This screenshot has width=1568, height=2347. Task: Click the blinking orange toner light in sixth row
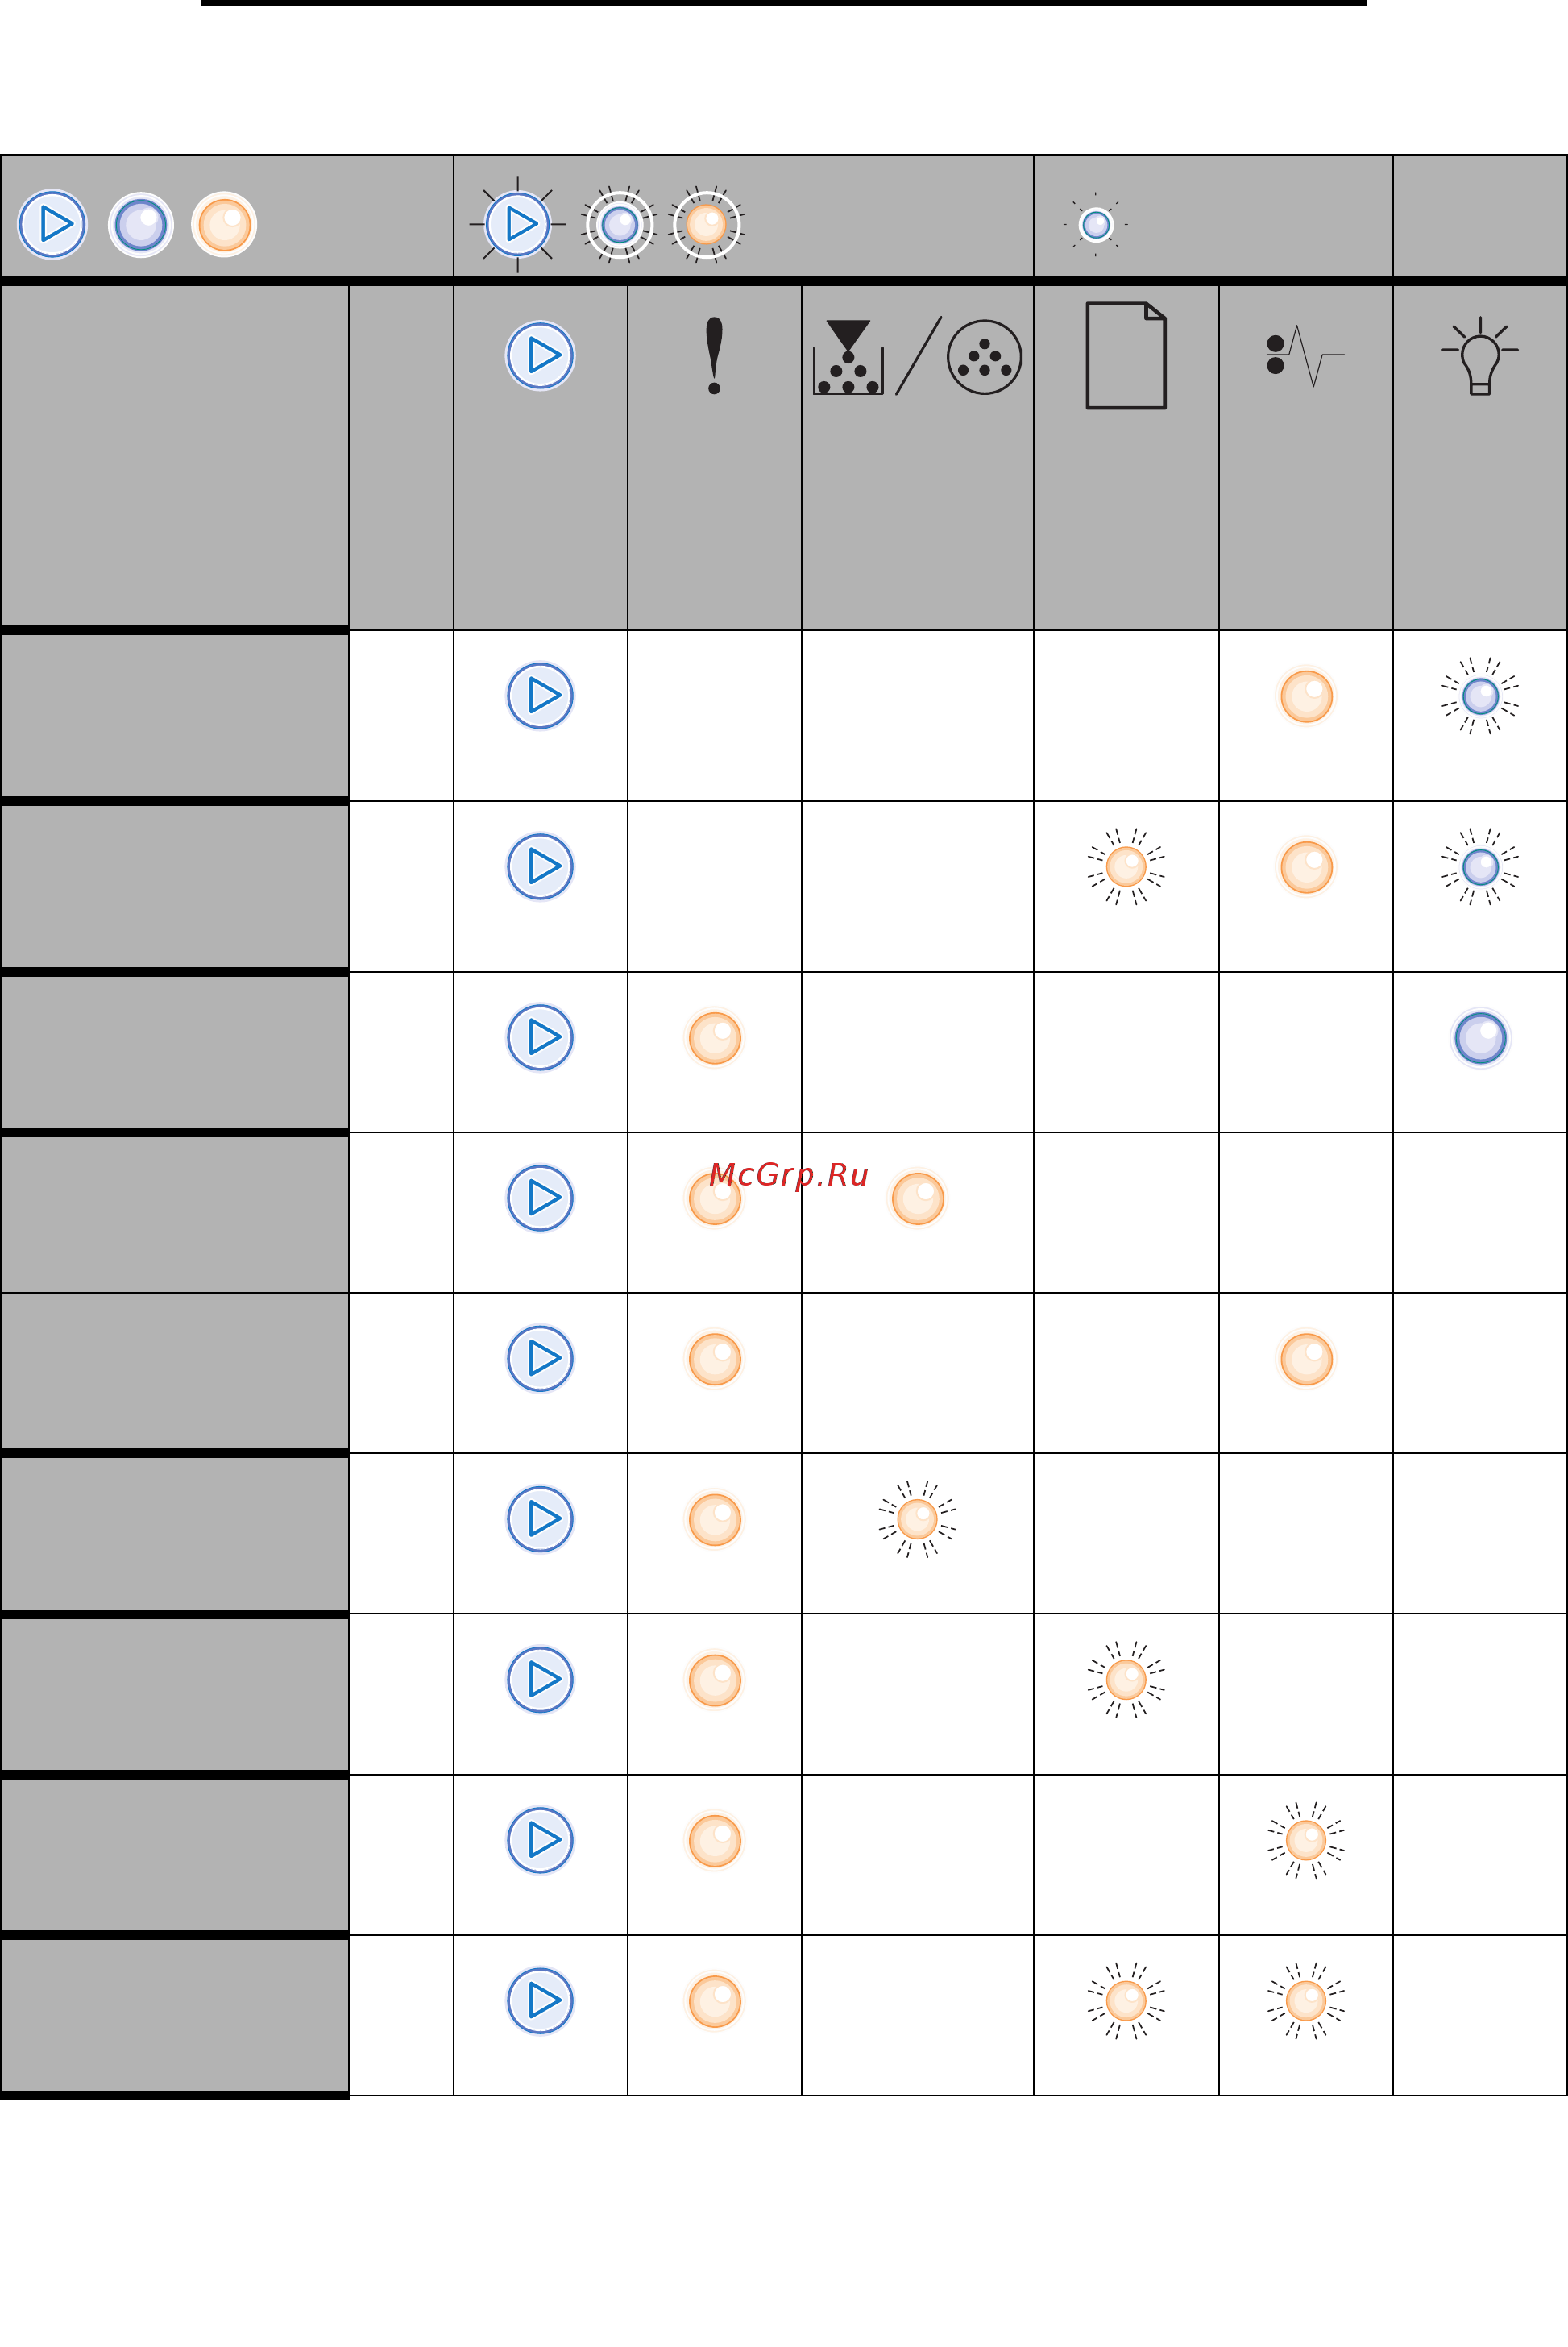(x=917, y=1519)
